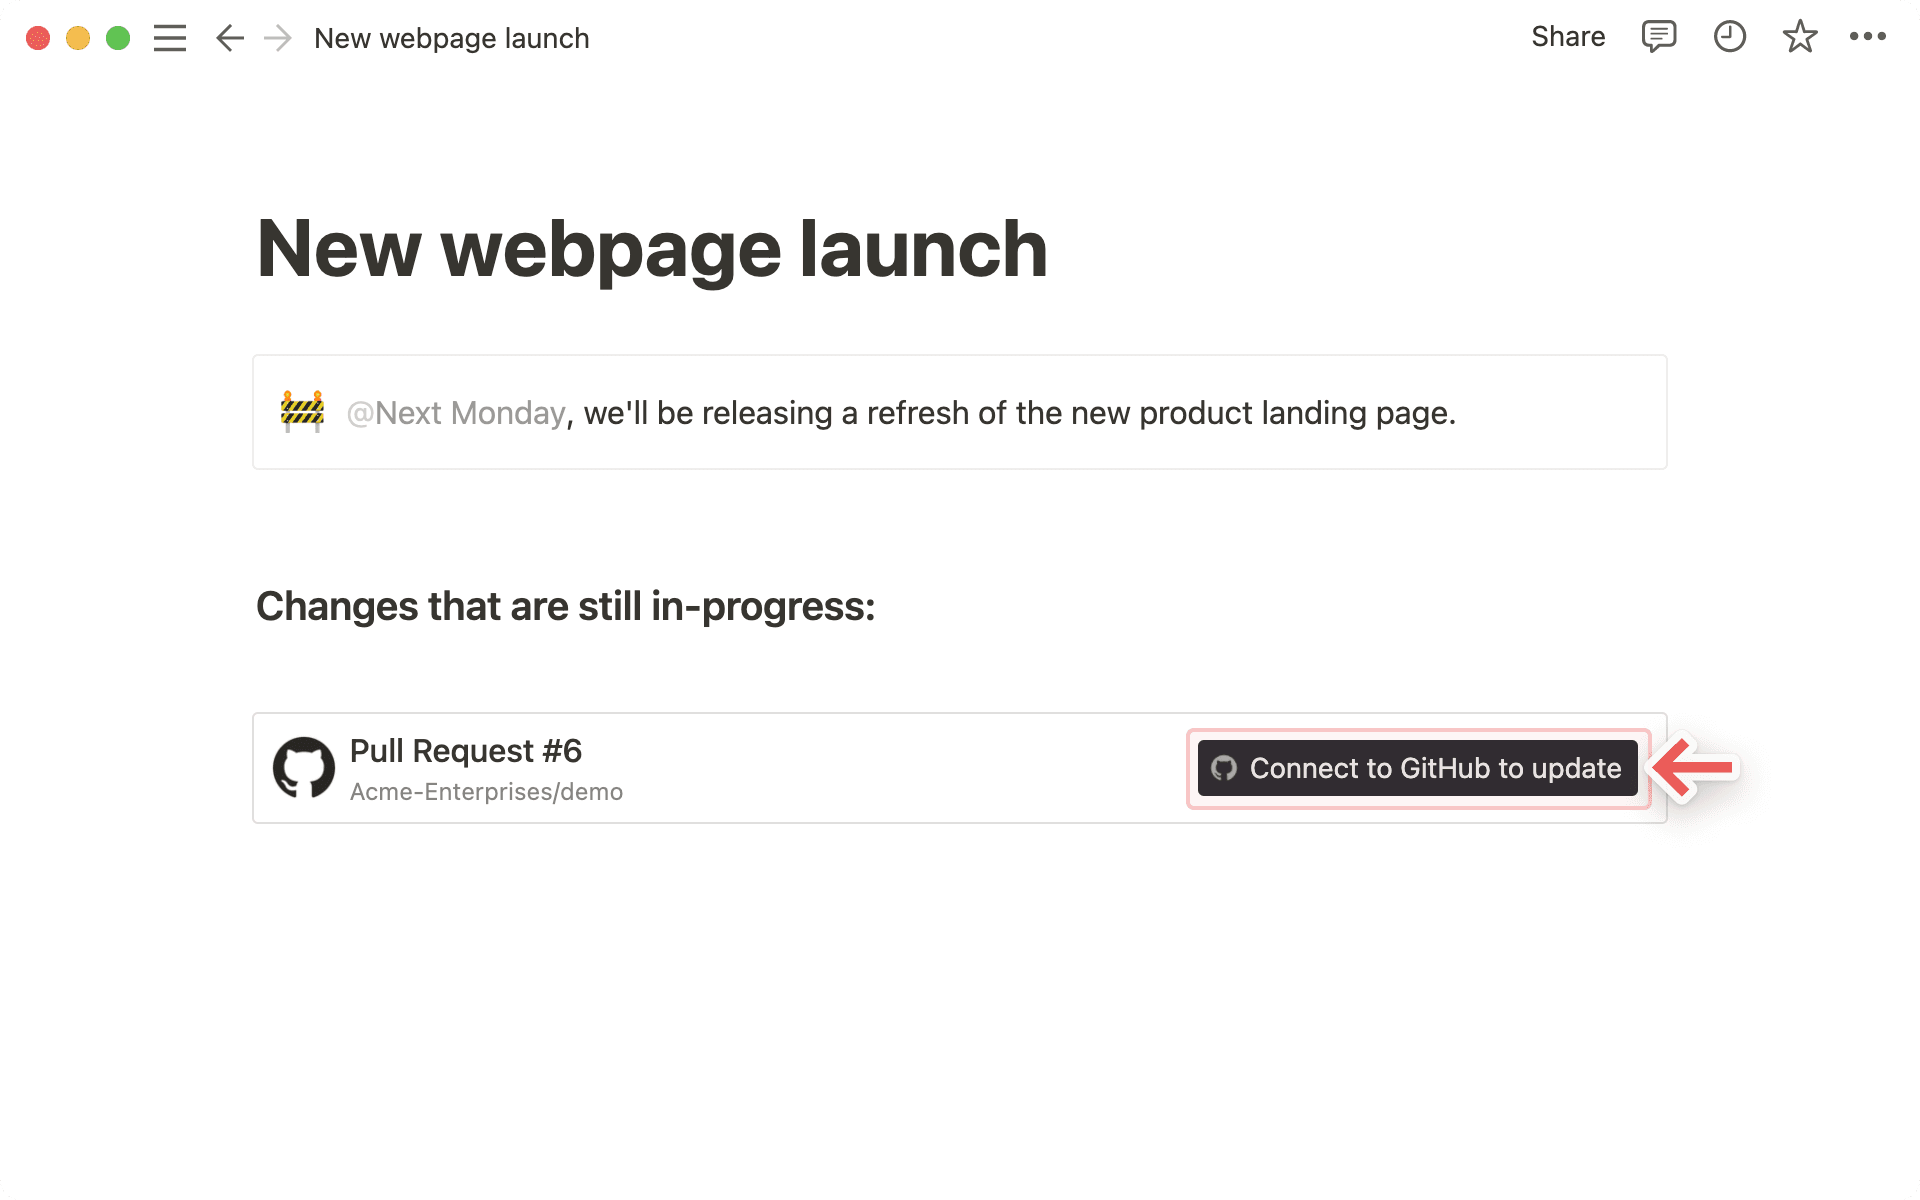Viewport: 1920px width, 1200px height.
Task: Click the Share button
Action: (x=1567, y=37)
